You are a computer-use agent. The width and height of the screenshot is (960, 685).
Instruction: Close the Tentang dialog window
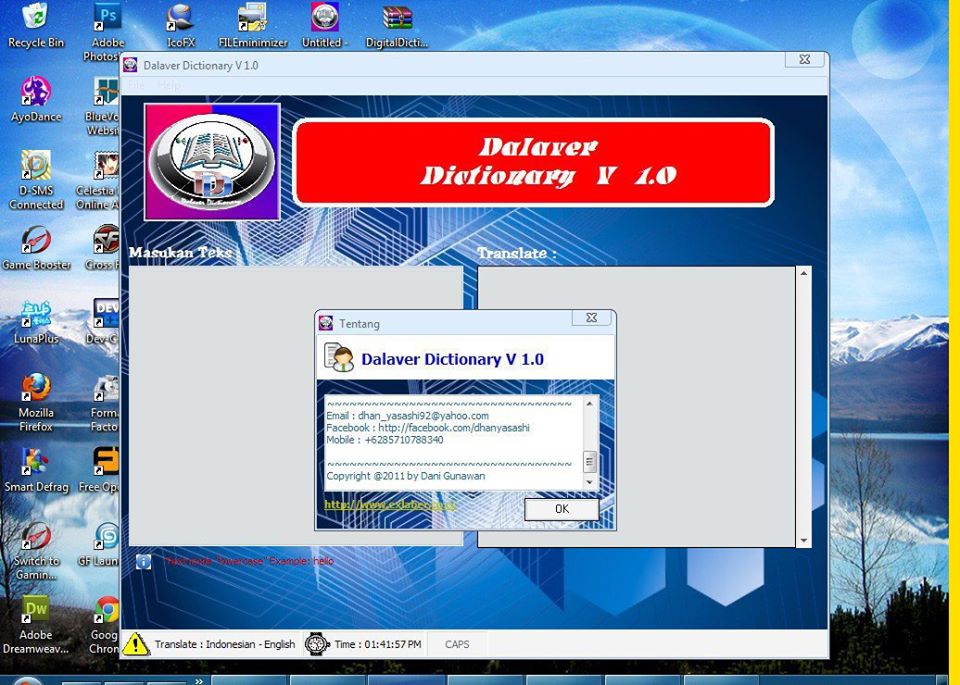point(591,318)
